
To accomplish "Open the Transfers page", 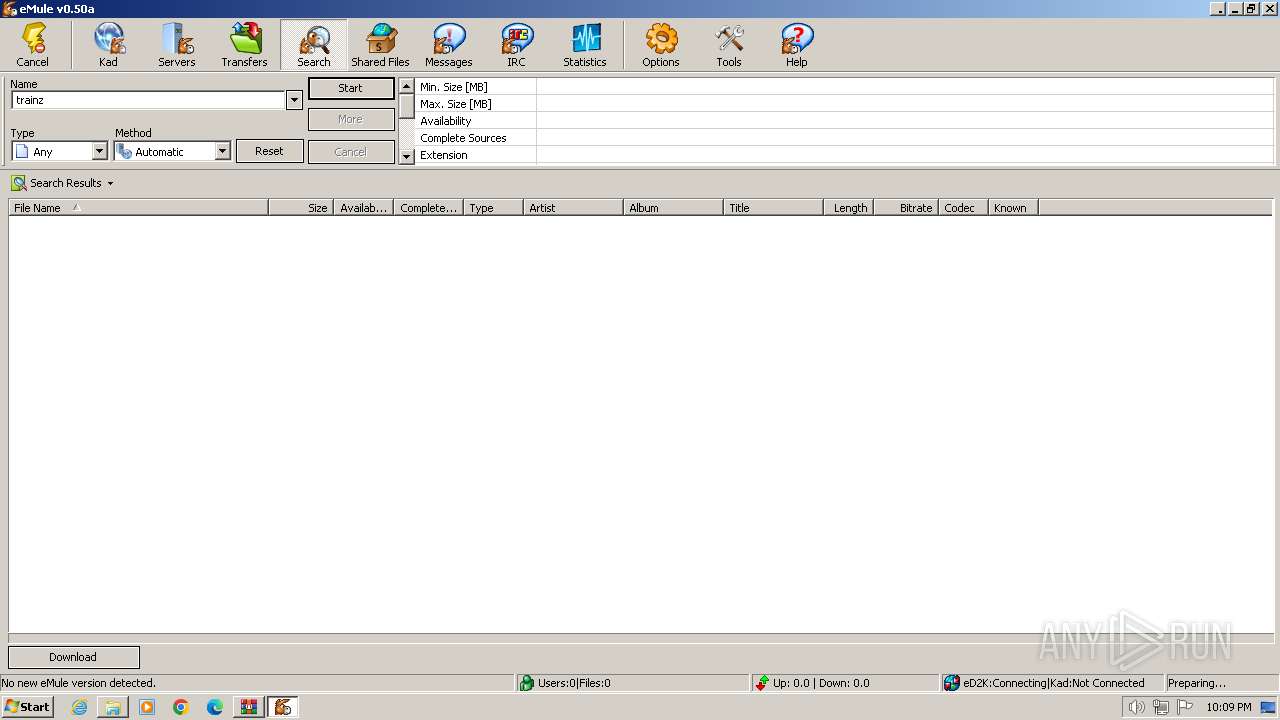I will point(244,45).
